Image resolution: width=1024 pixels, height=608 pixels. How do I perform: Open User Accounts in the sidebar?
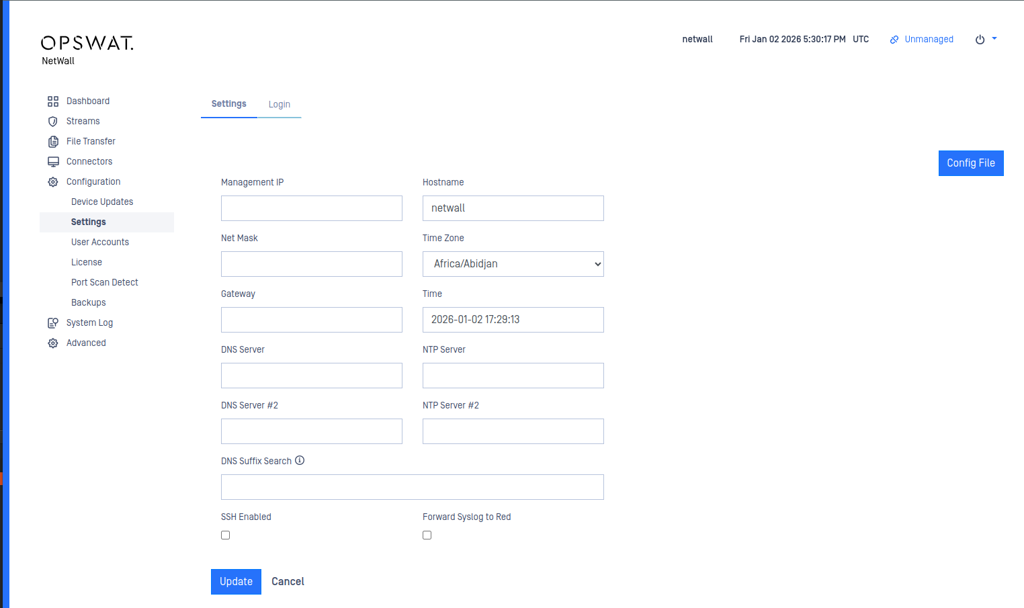[100, 242]
